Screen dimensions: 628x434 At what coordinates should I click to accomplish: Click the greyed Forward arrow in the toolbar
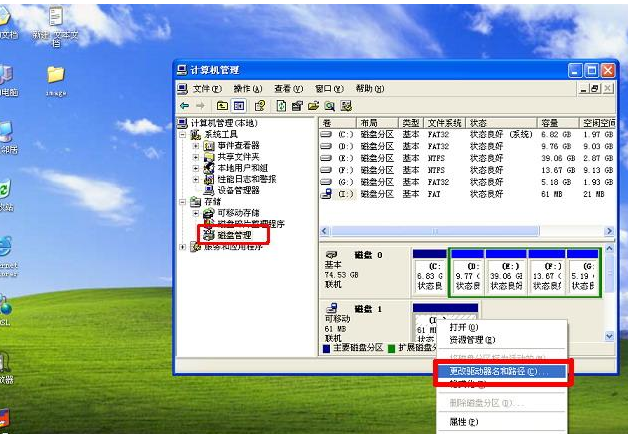point(200,106)
